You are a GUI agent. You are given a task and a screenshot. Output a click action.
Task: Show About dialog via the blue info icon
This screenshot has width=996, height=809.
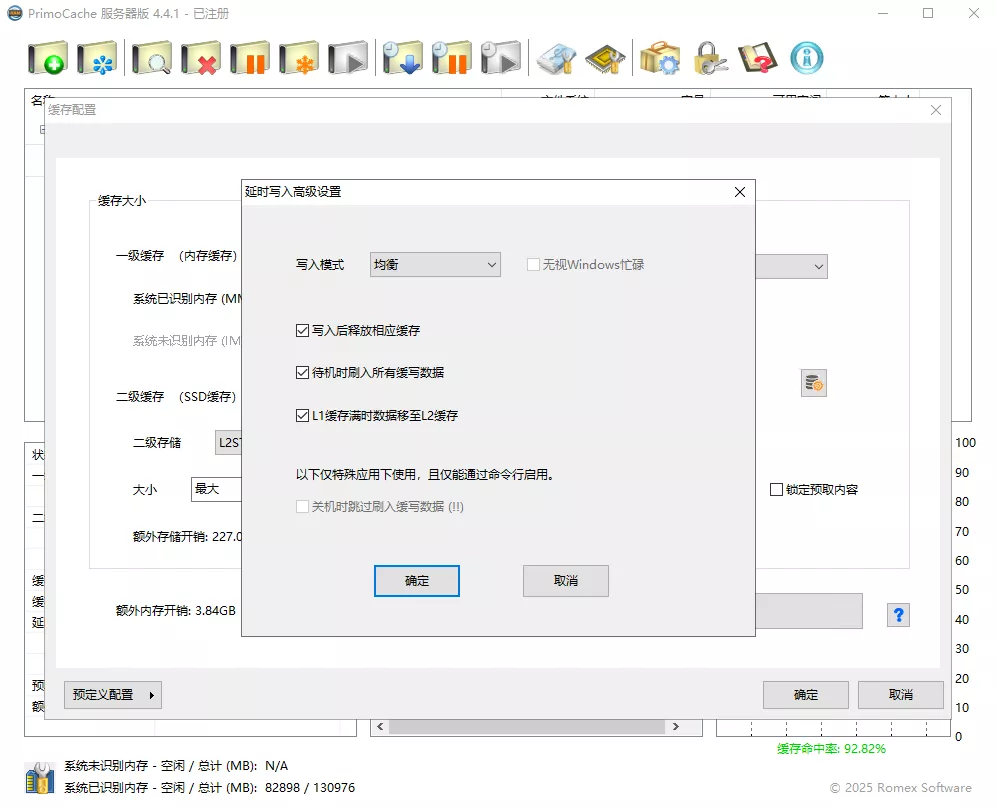tap(806, 57)
